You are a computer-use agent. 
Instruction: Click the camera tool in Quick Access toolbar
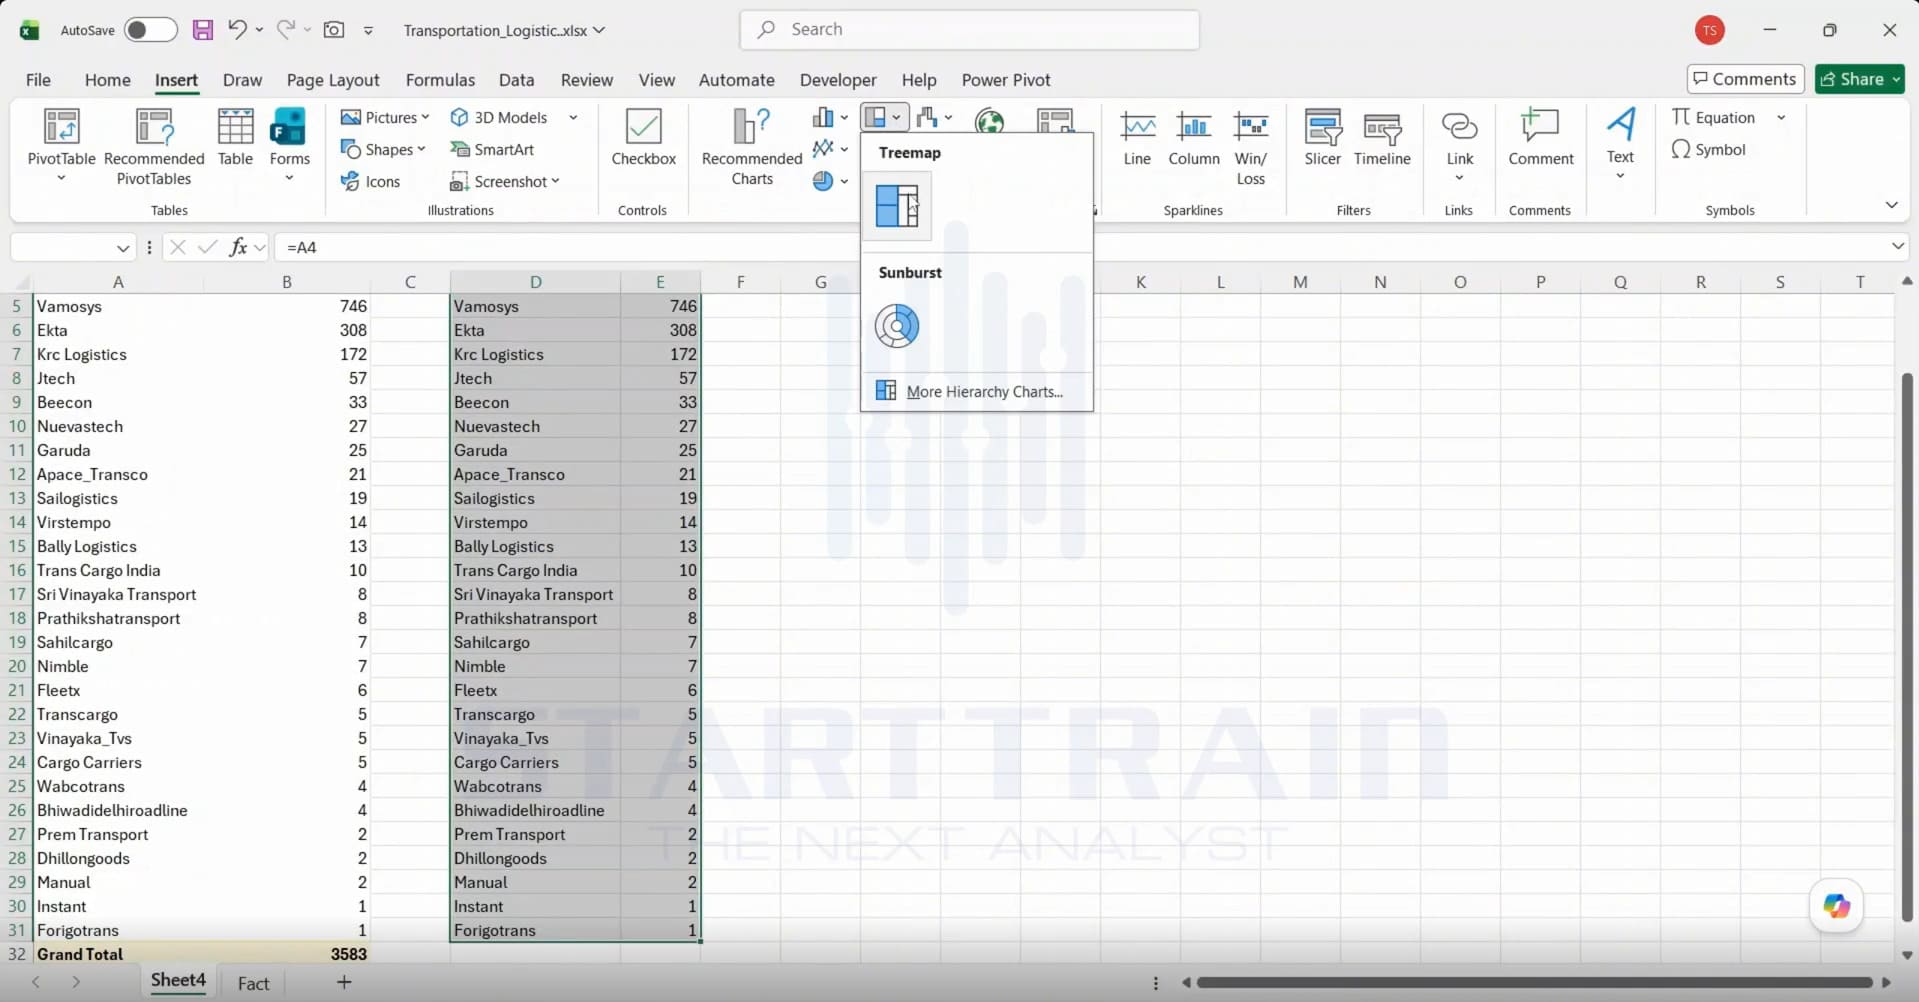click(334, 30)
